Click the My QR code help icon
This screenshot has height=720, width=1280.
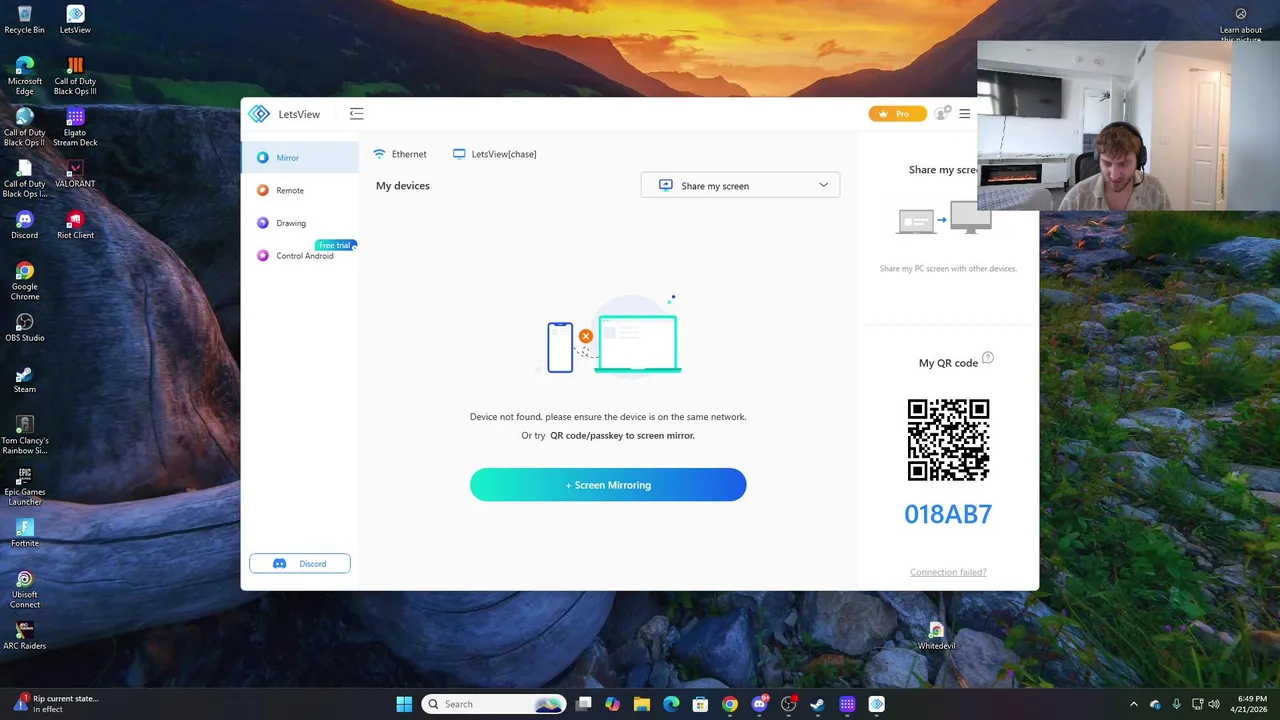[x=988, y=358]
